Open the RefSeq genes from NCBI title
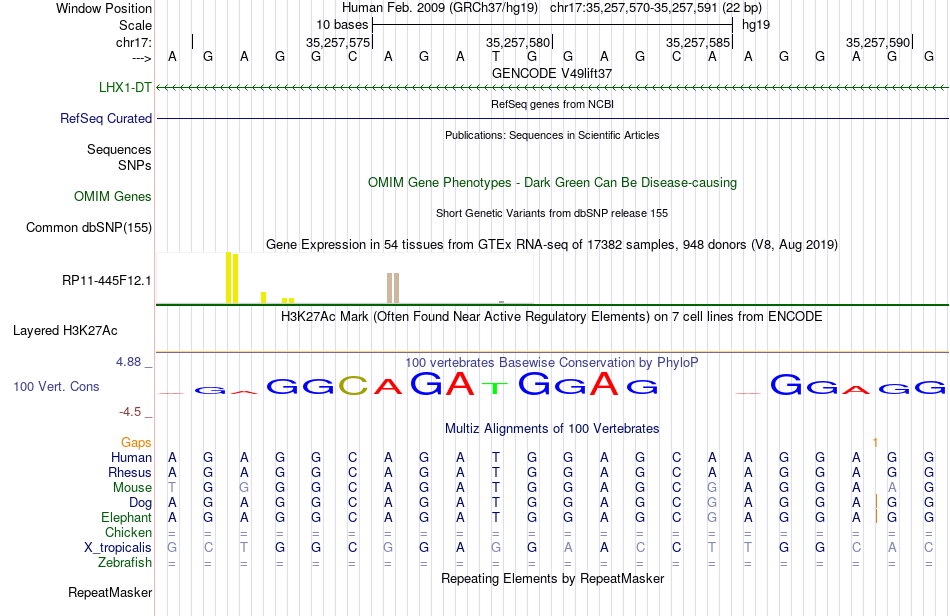 tap(552, 104)
